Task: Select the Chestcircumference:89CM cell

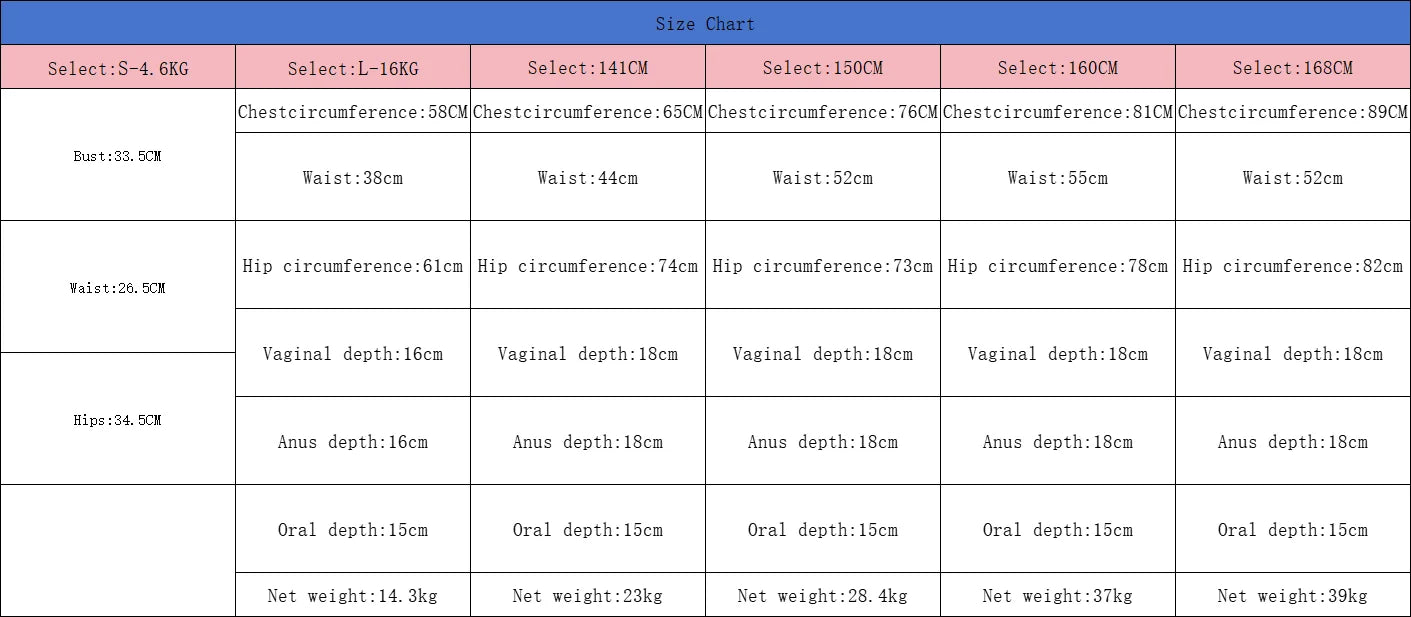Action: pyautogui.click(x=1293, y=112)
